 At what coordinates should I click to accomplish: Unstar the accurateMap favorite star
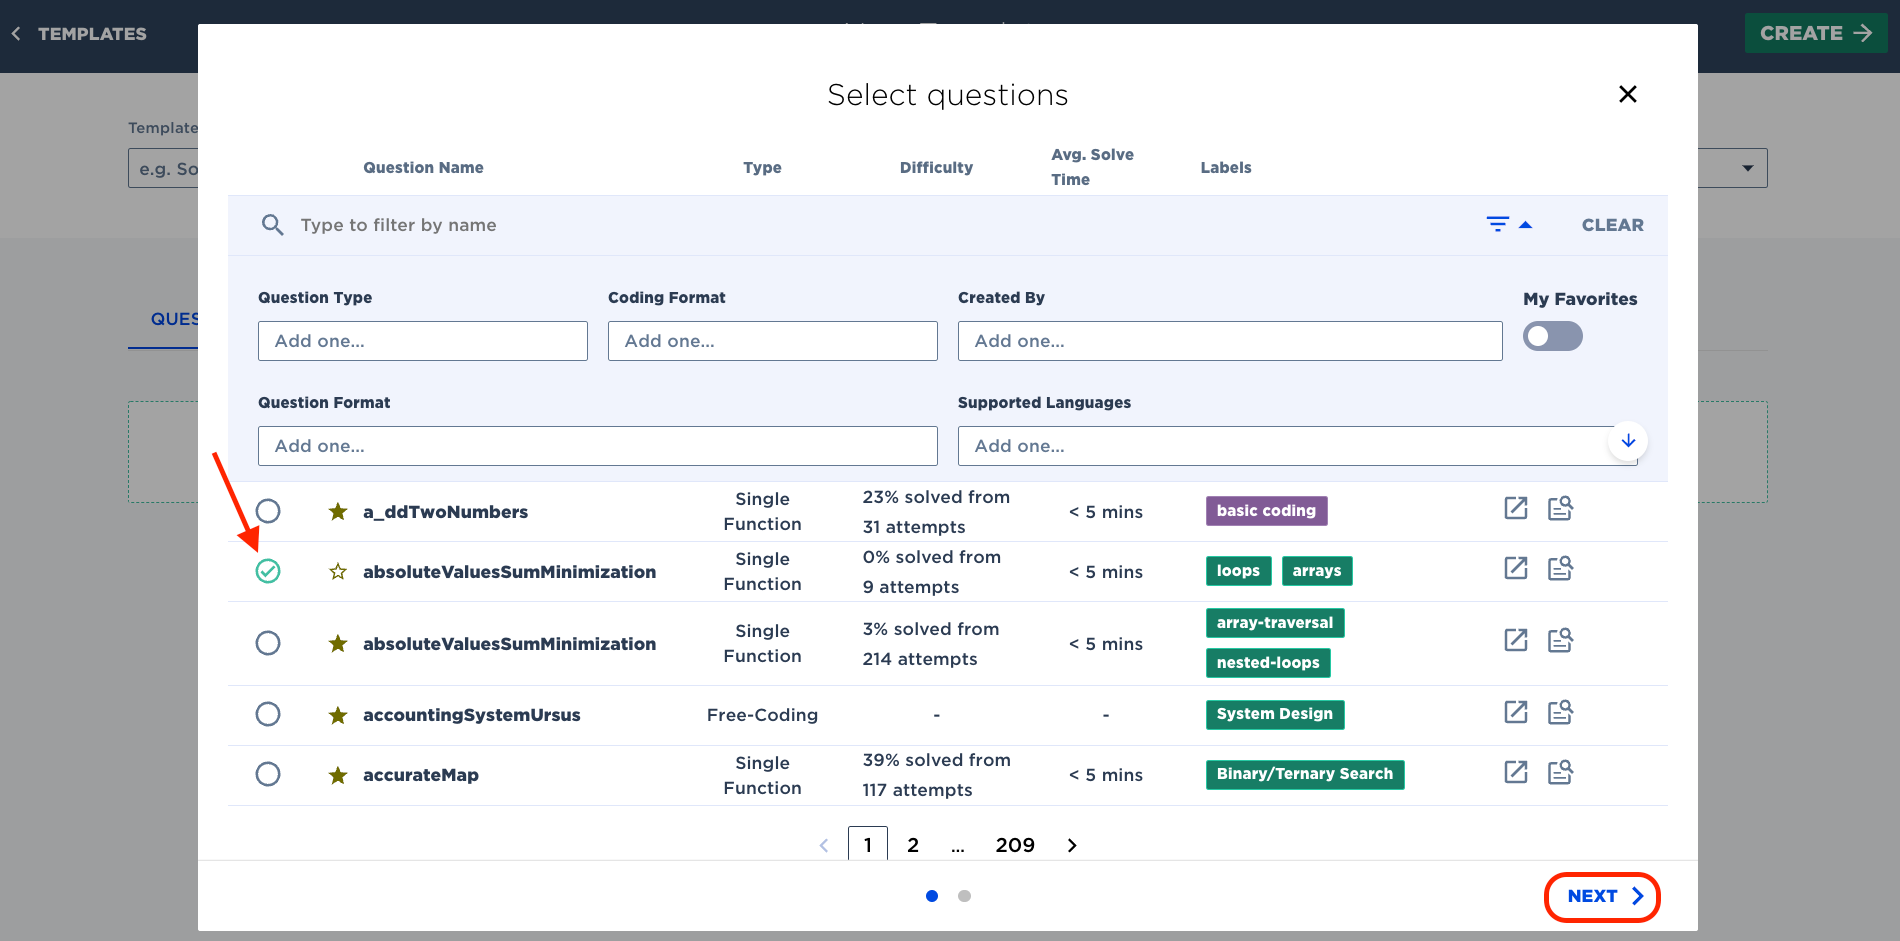pos(338,775)
